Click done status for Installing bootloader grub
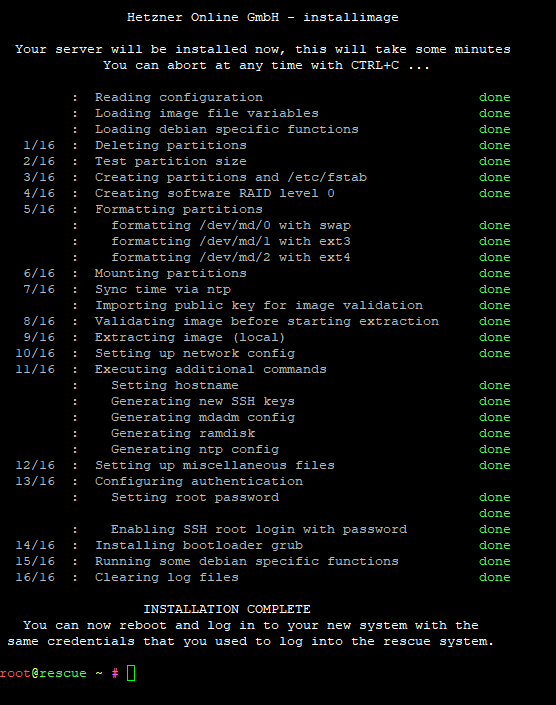Image resolution: width=556 pixels, height=705 pixels. (494, 545)
